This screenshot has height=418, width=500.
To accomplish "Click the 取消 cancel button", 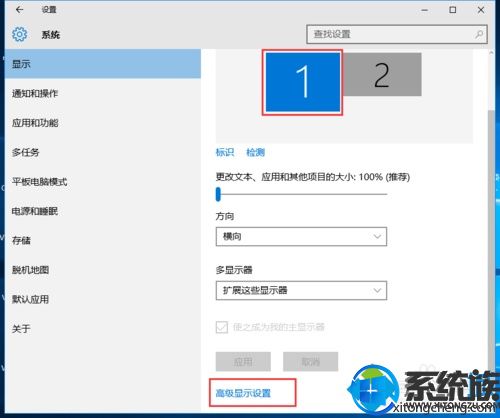I will click(310, 362).
